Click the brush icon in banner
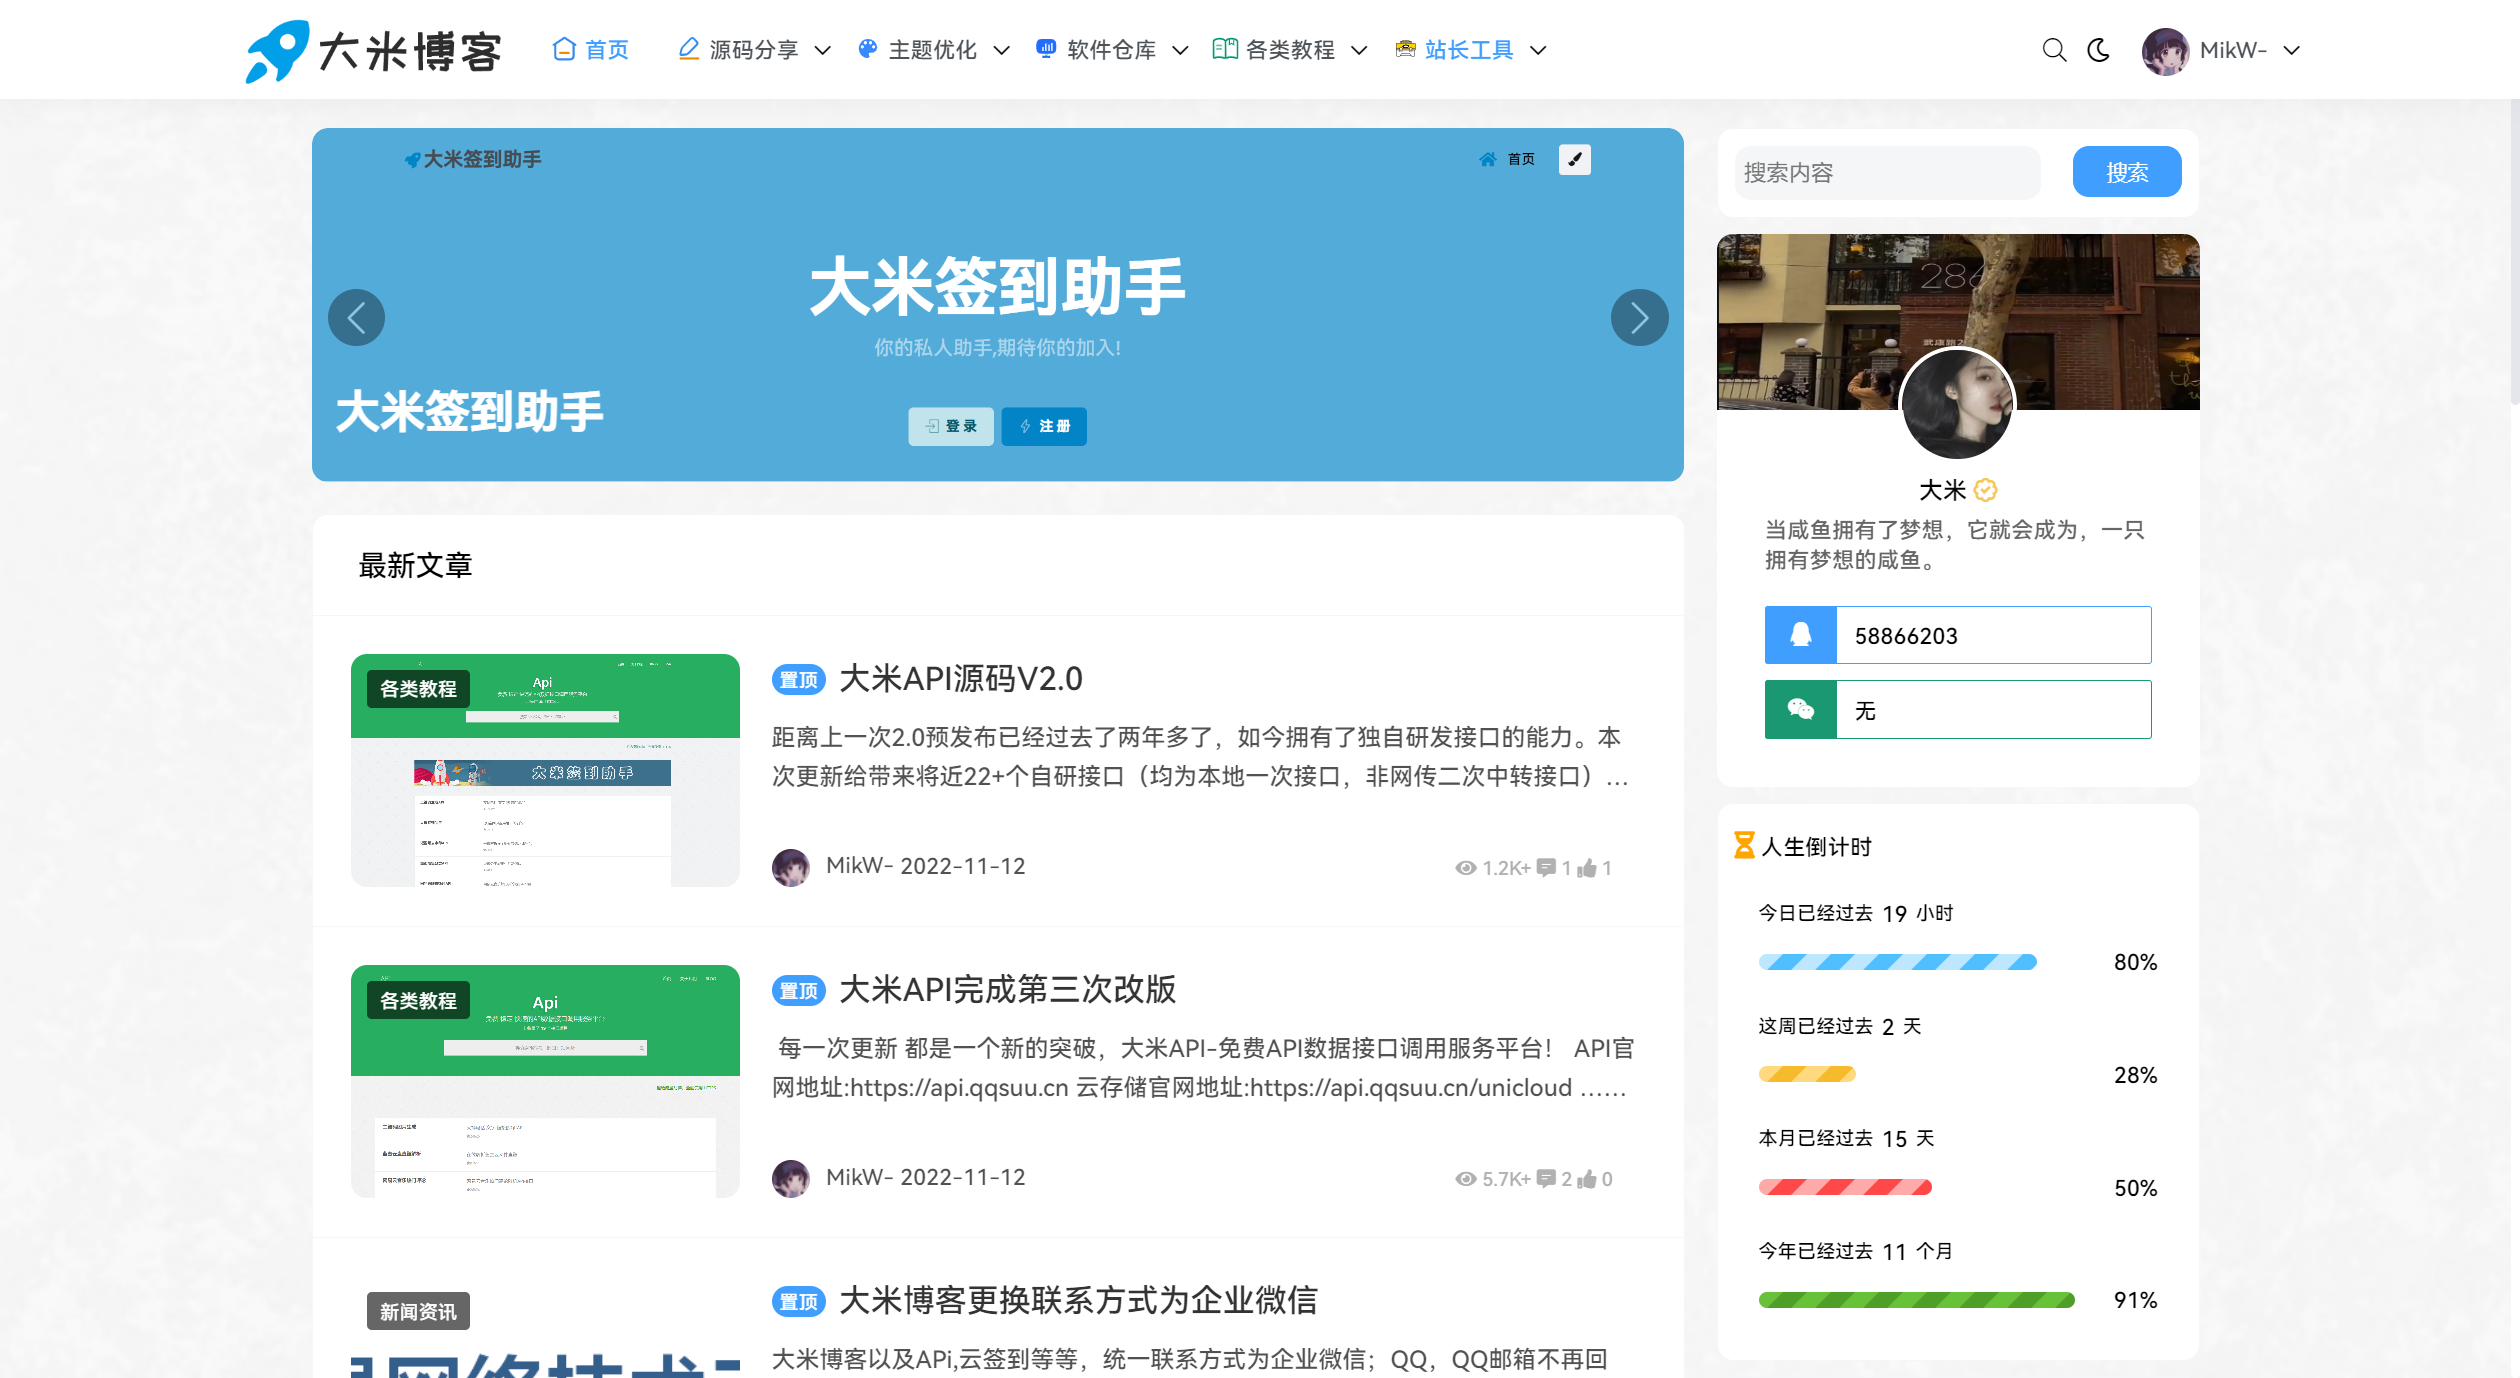2520x1378 pixels. [x=1574, y=159]
